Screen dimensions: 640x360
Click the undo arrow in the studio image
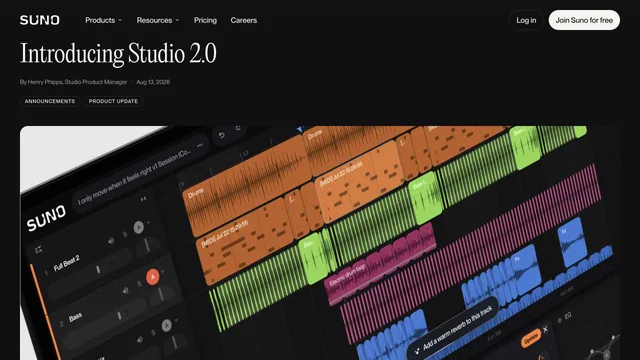point(222,135)
